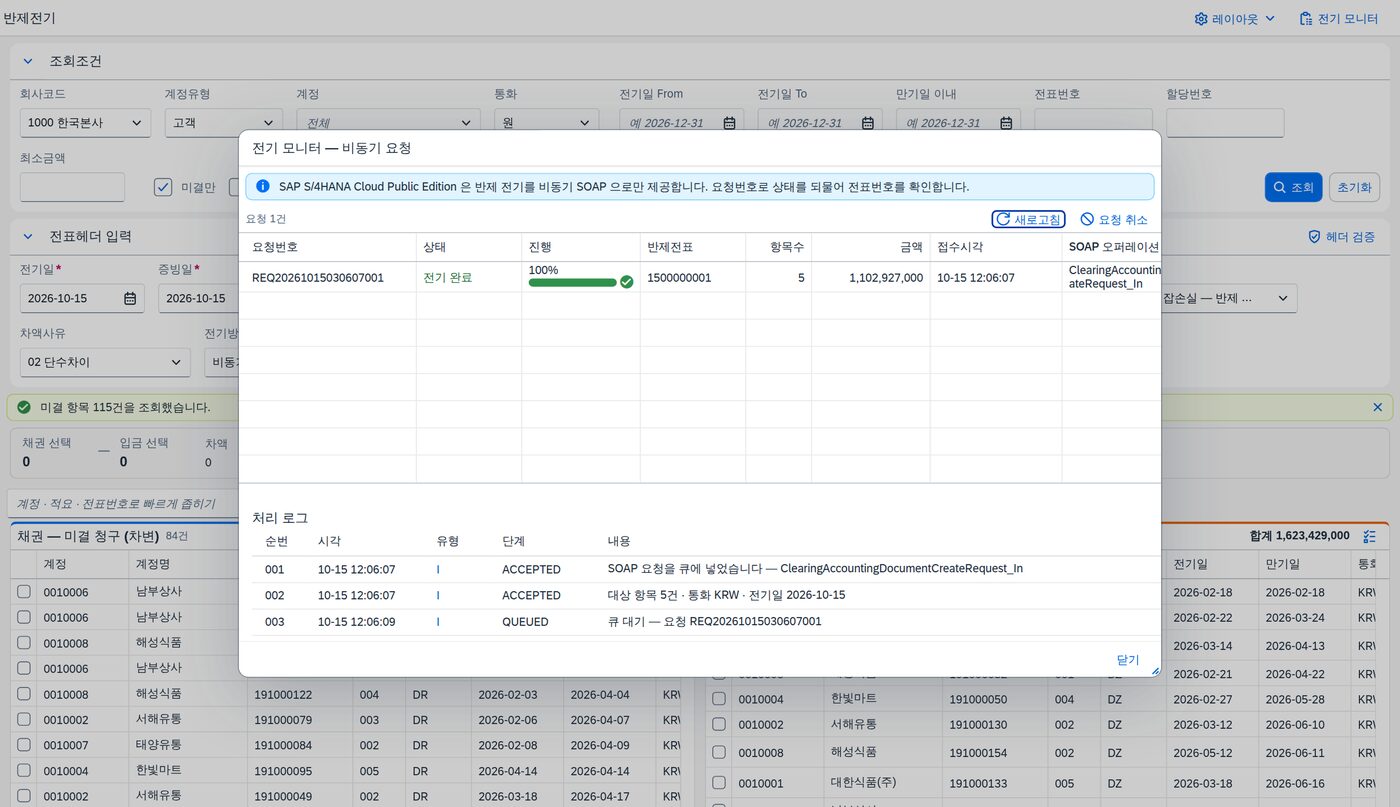Click the green completion check icon
This screenshot has width=1400, height=807.
627,282
